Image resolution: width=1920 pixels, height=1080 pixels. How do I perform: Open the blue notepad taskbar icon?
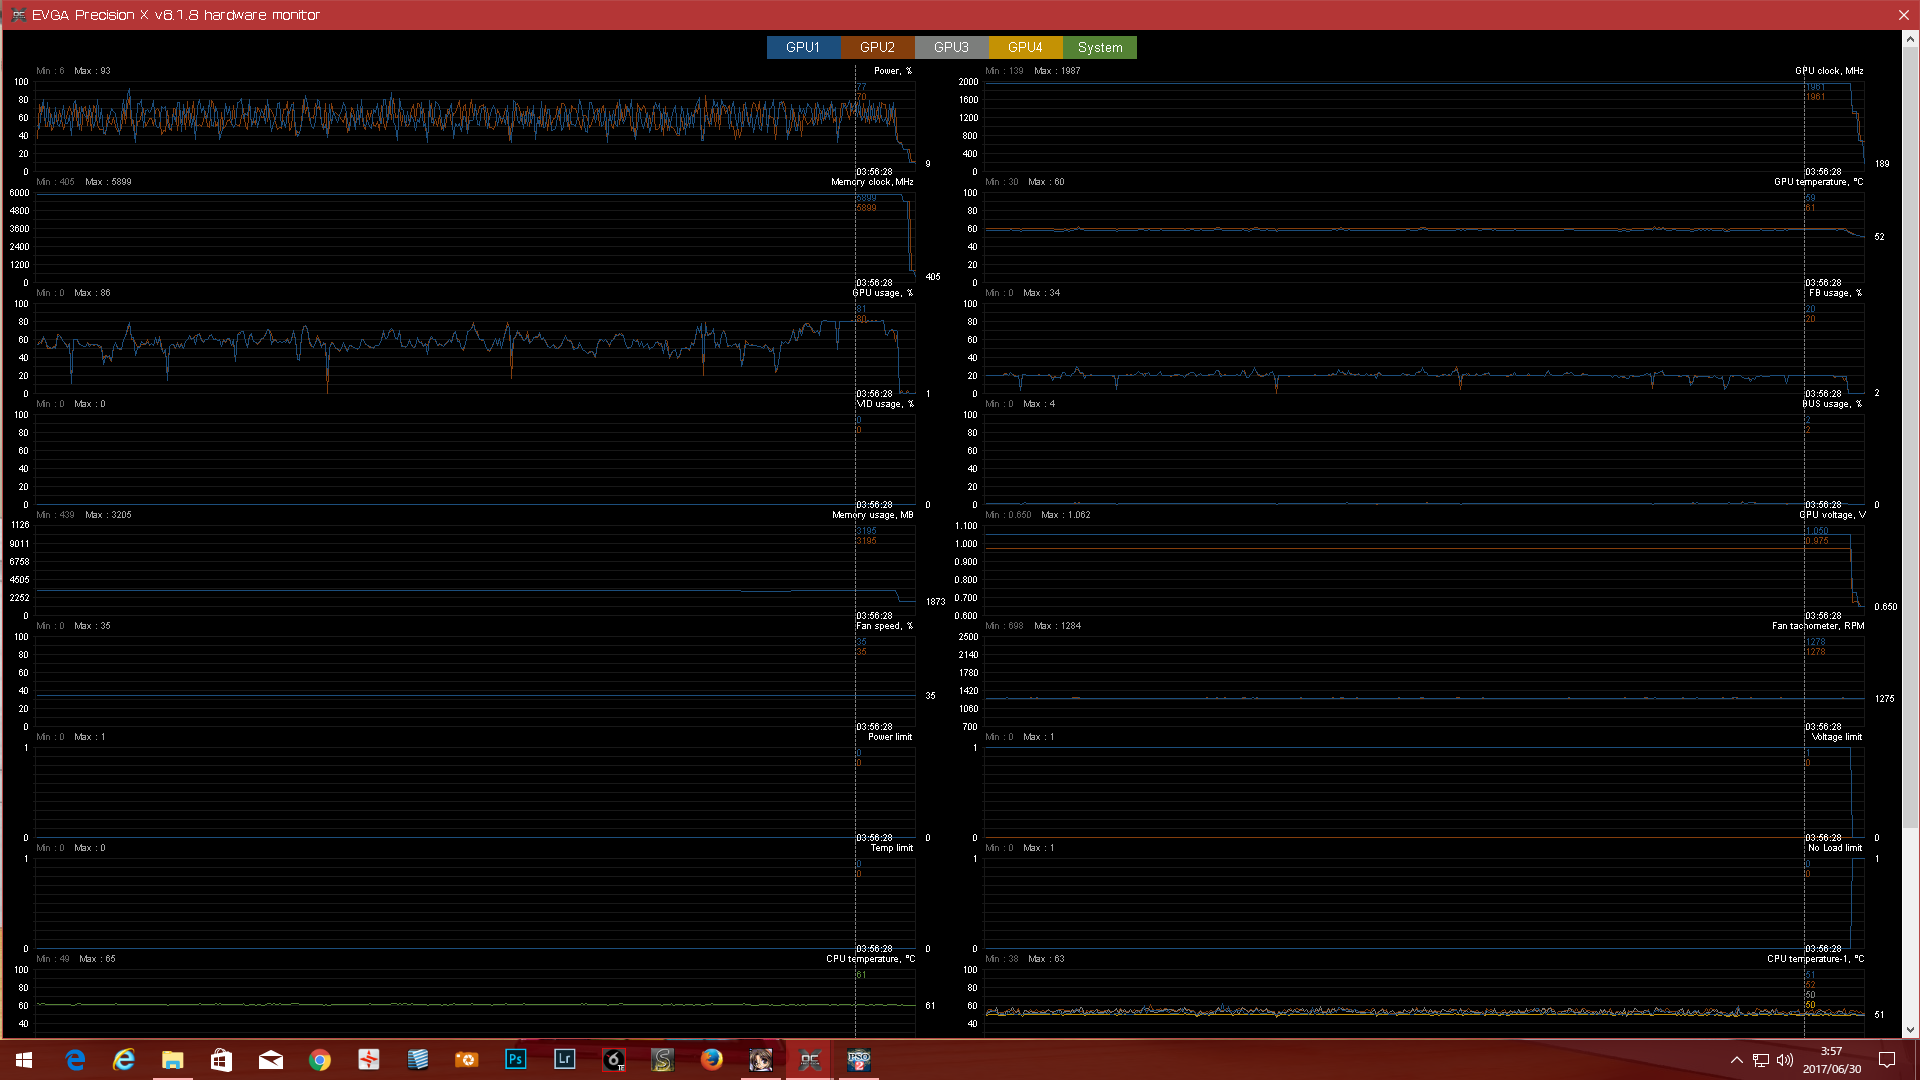pos(418,1059)
